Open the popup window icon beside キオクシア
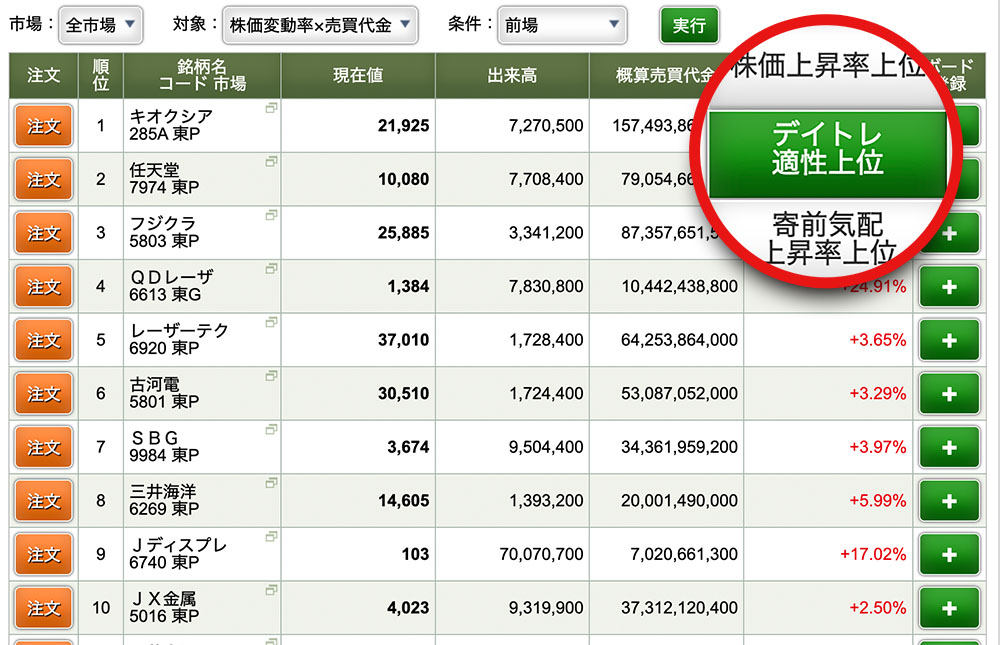Image resolution: width=1000 pixels, height=645 pixels. click(x=271, y=107)
